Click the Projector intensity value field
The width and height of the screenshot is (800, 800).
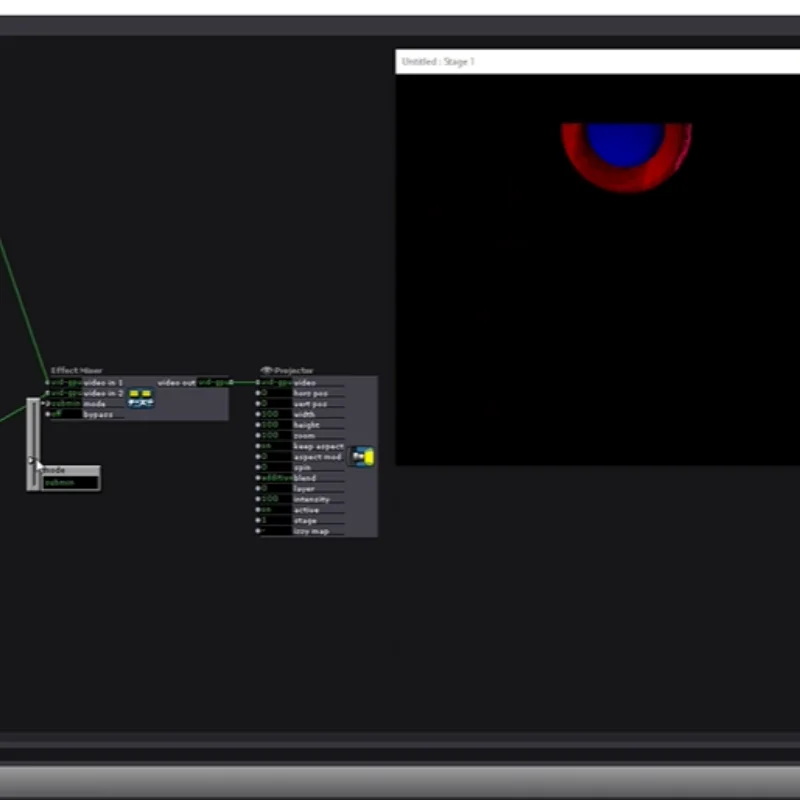(x=276, y=499)
